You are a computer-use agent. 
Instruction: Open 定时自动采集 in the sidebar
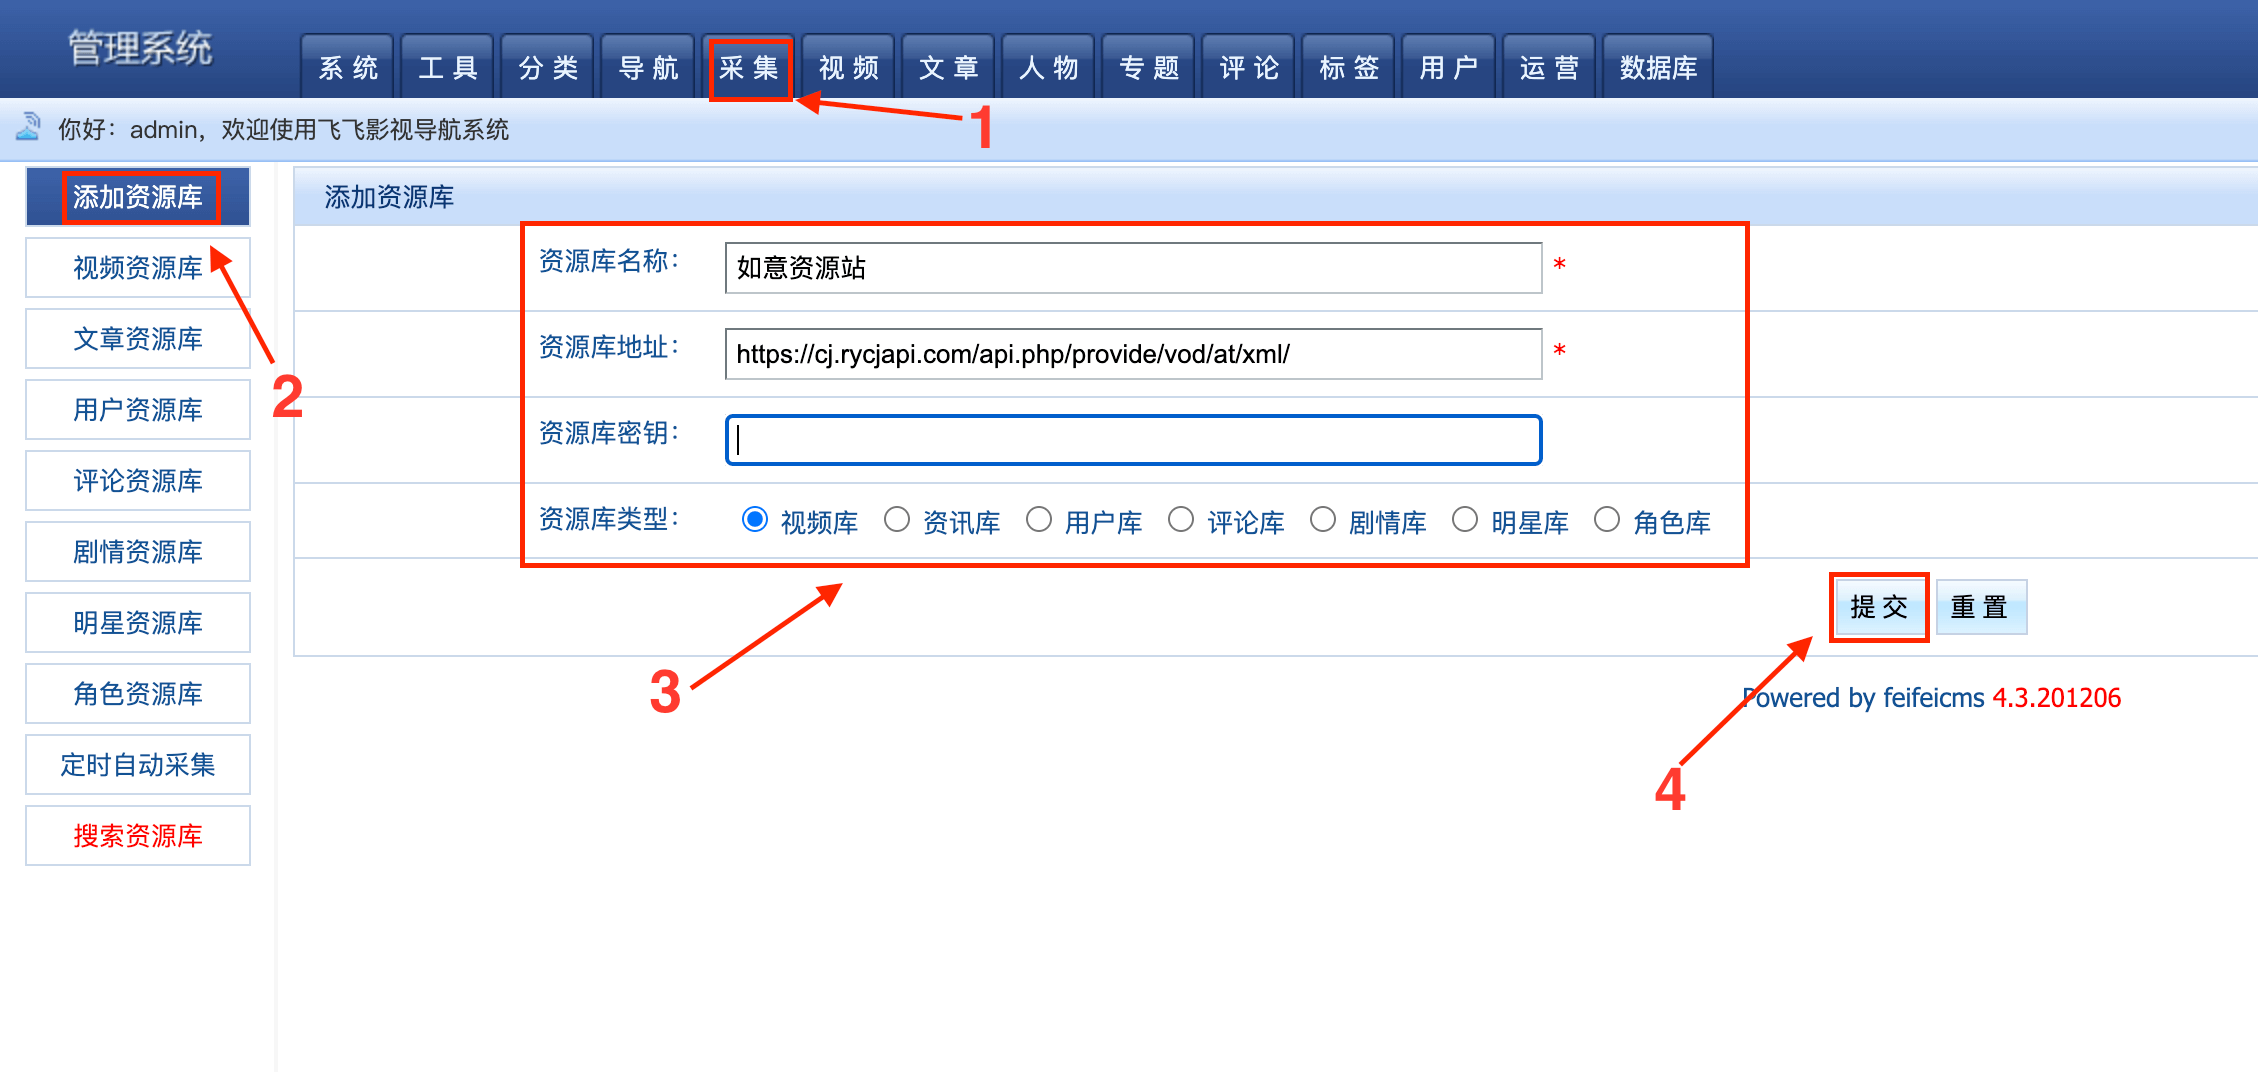coord(138,765)
